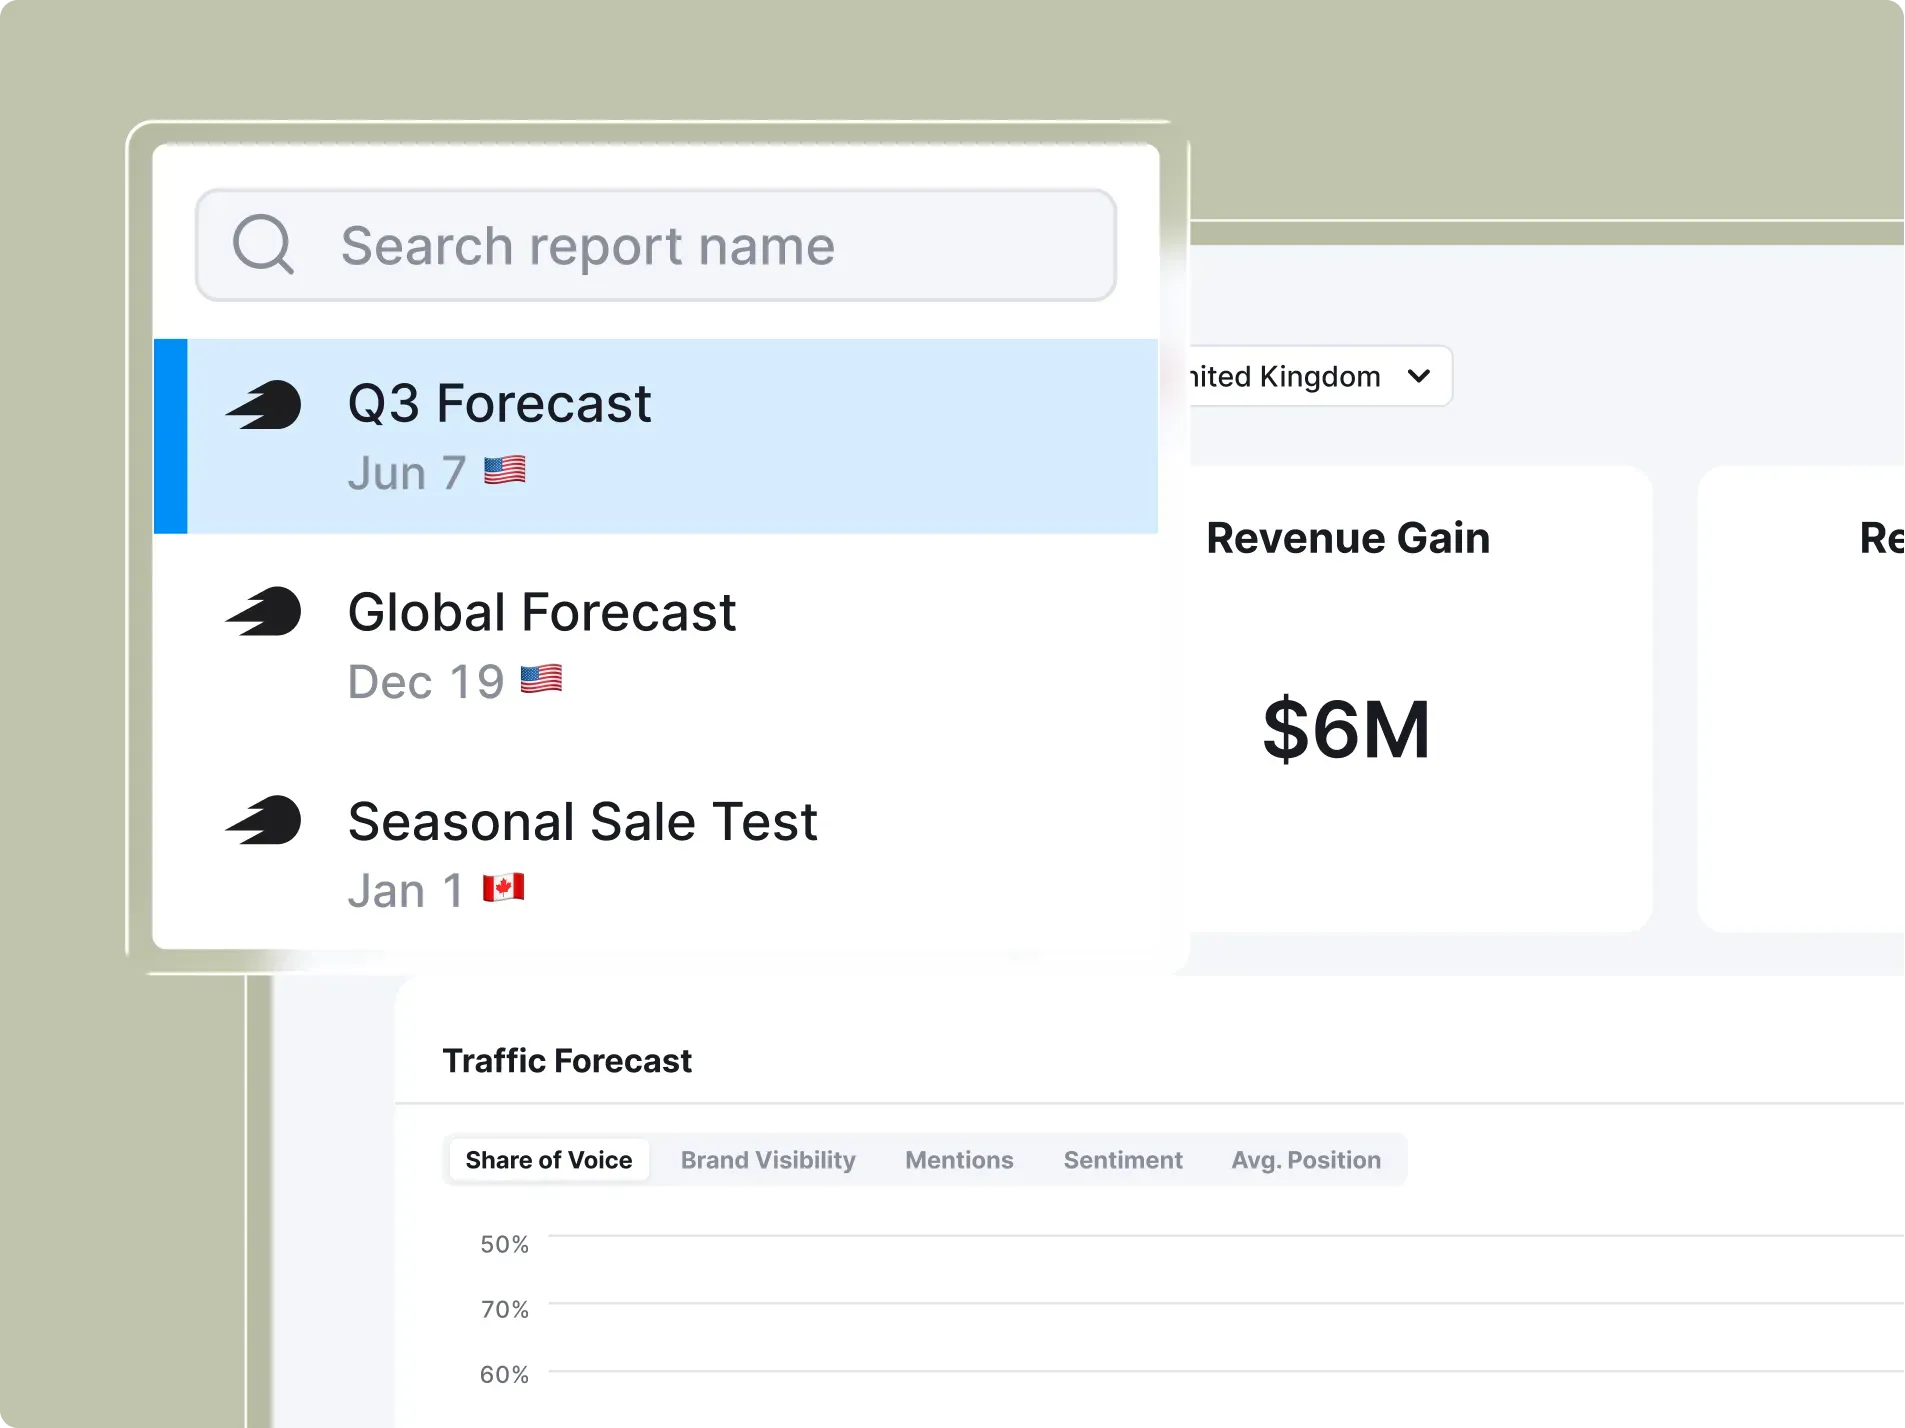Click the 50% axis label

(x=504, y=1244)
